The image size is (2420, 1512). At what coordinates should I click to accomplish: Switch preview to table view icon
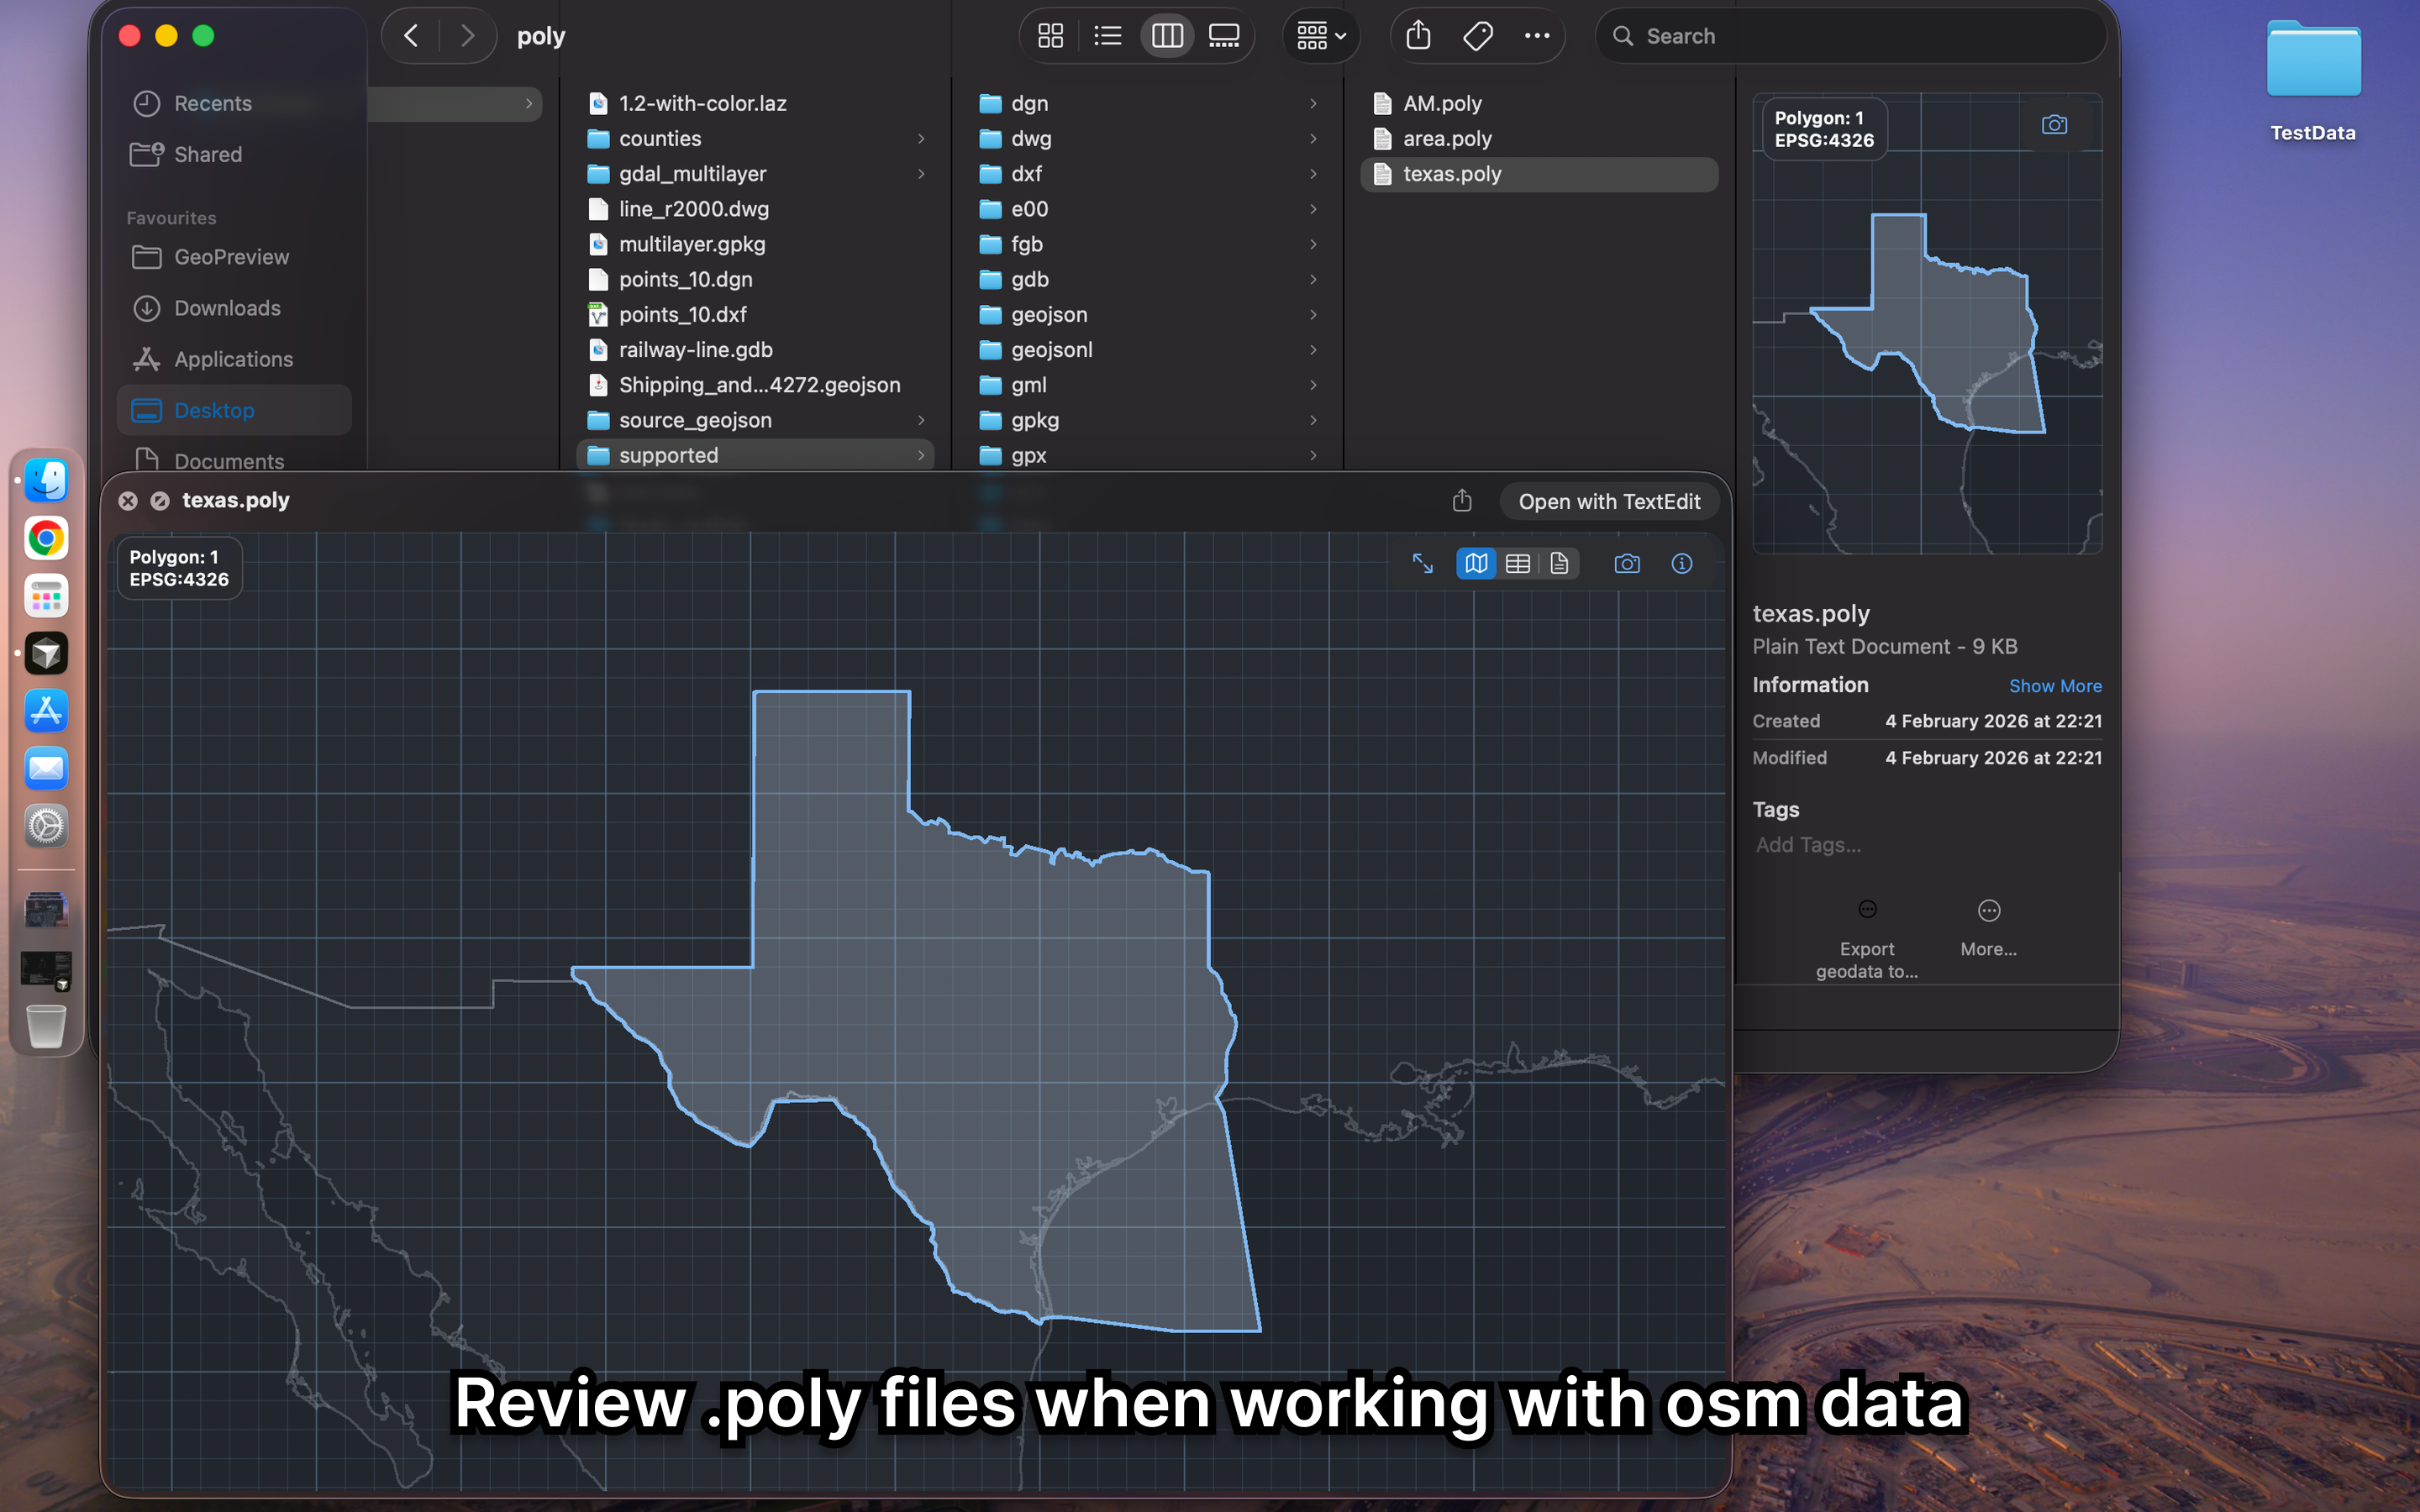pos(1517,564)
